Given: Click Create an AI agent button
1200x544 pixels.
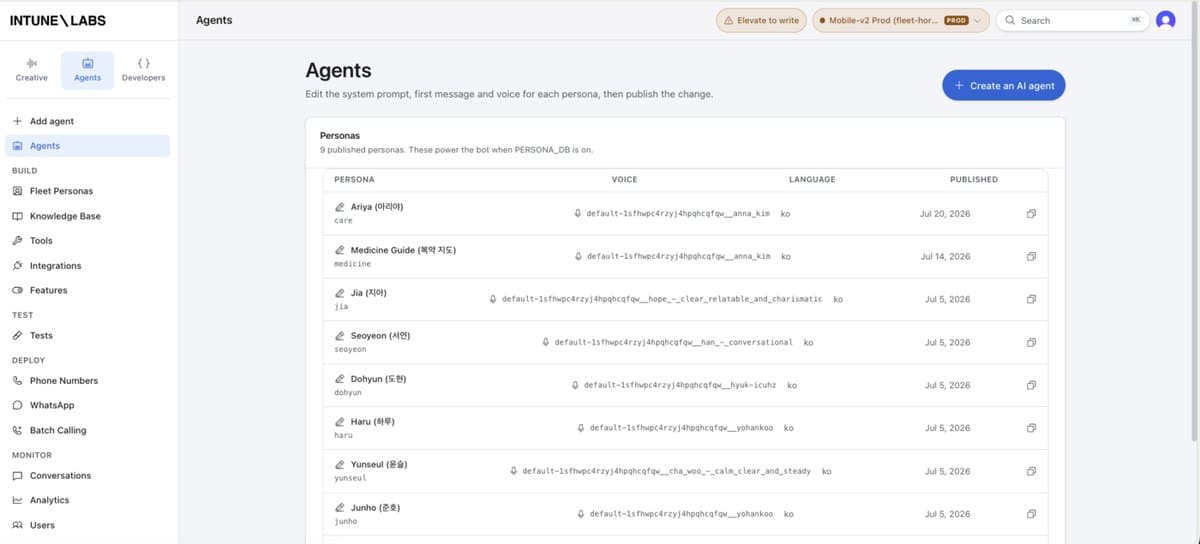Looking at the screenshot, I should (1004, 85).
